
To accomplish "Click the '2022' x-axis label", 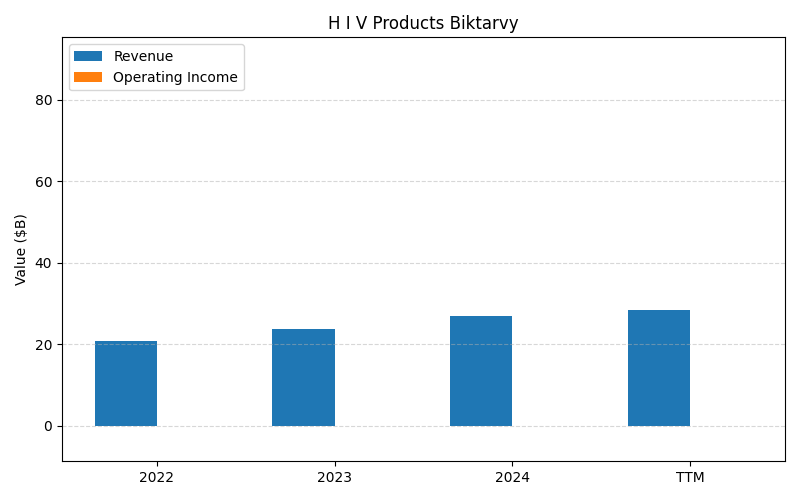I will (x=157, y=478).
